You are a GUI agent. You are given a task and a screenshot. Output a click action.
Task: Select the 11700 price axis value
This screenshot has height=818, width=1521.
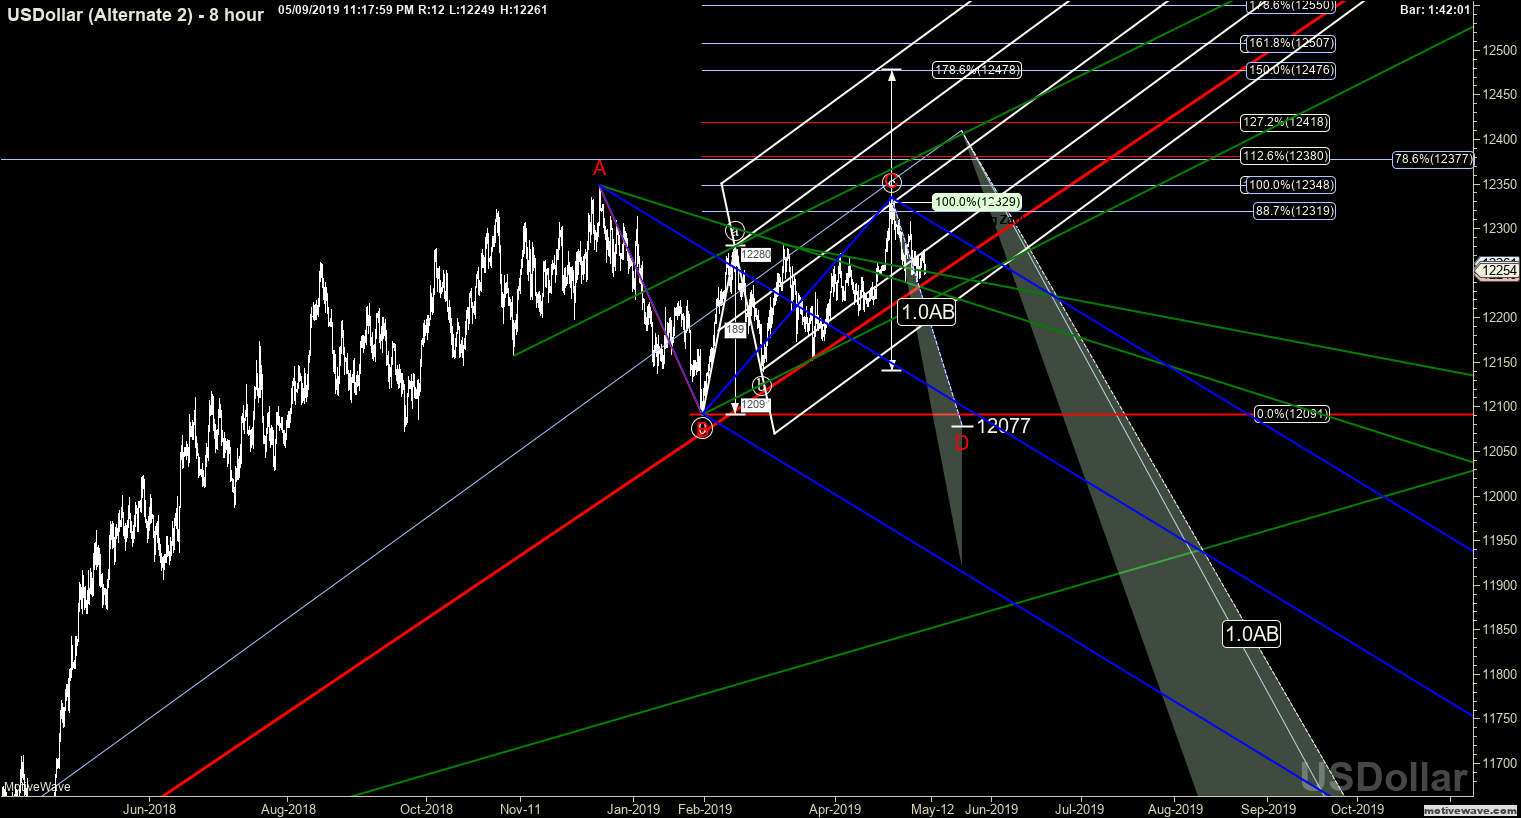pyautogui.click(x=1500, y=763)
